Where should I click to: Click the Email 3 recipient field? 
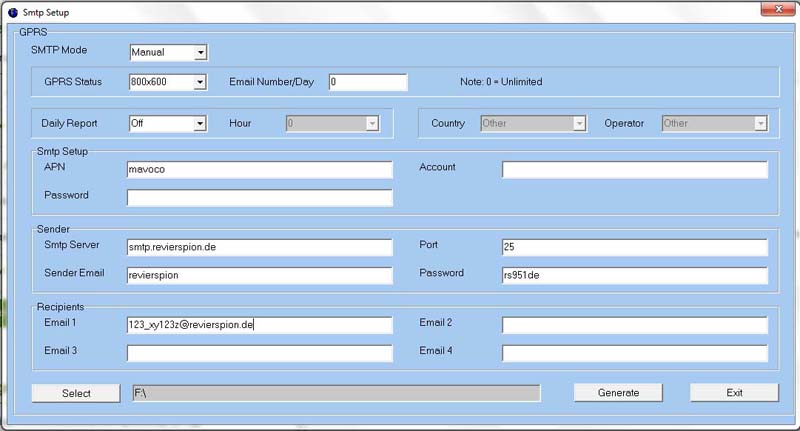click(x=259, y=352)
